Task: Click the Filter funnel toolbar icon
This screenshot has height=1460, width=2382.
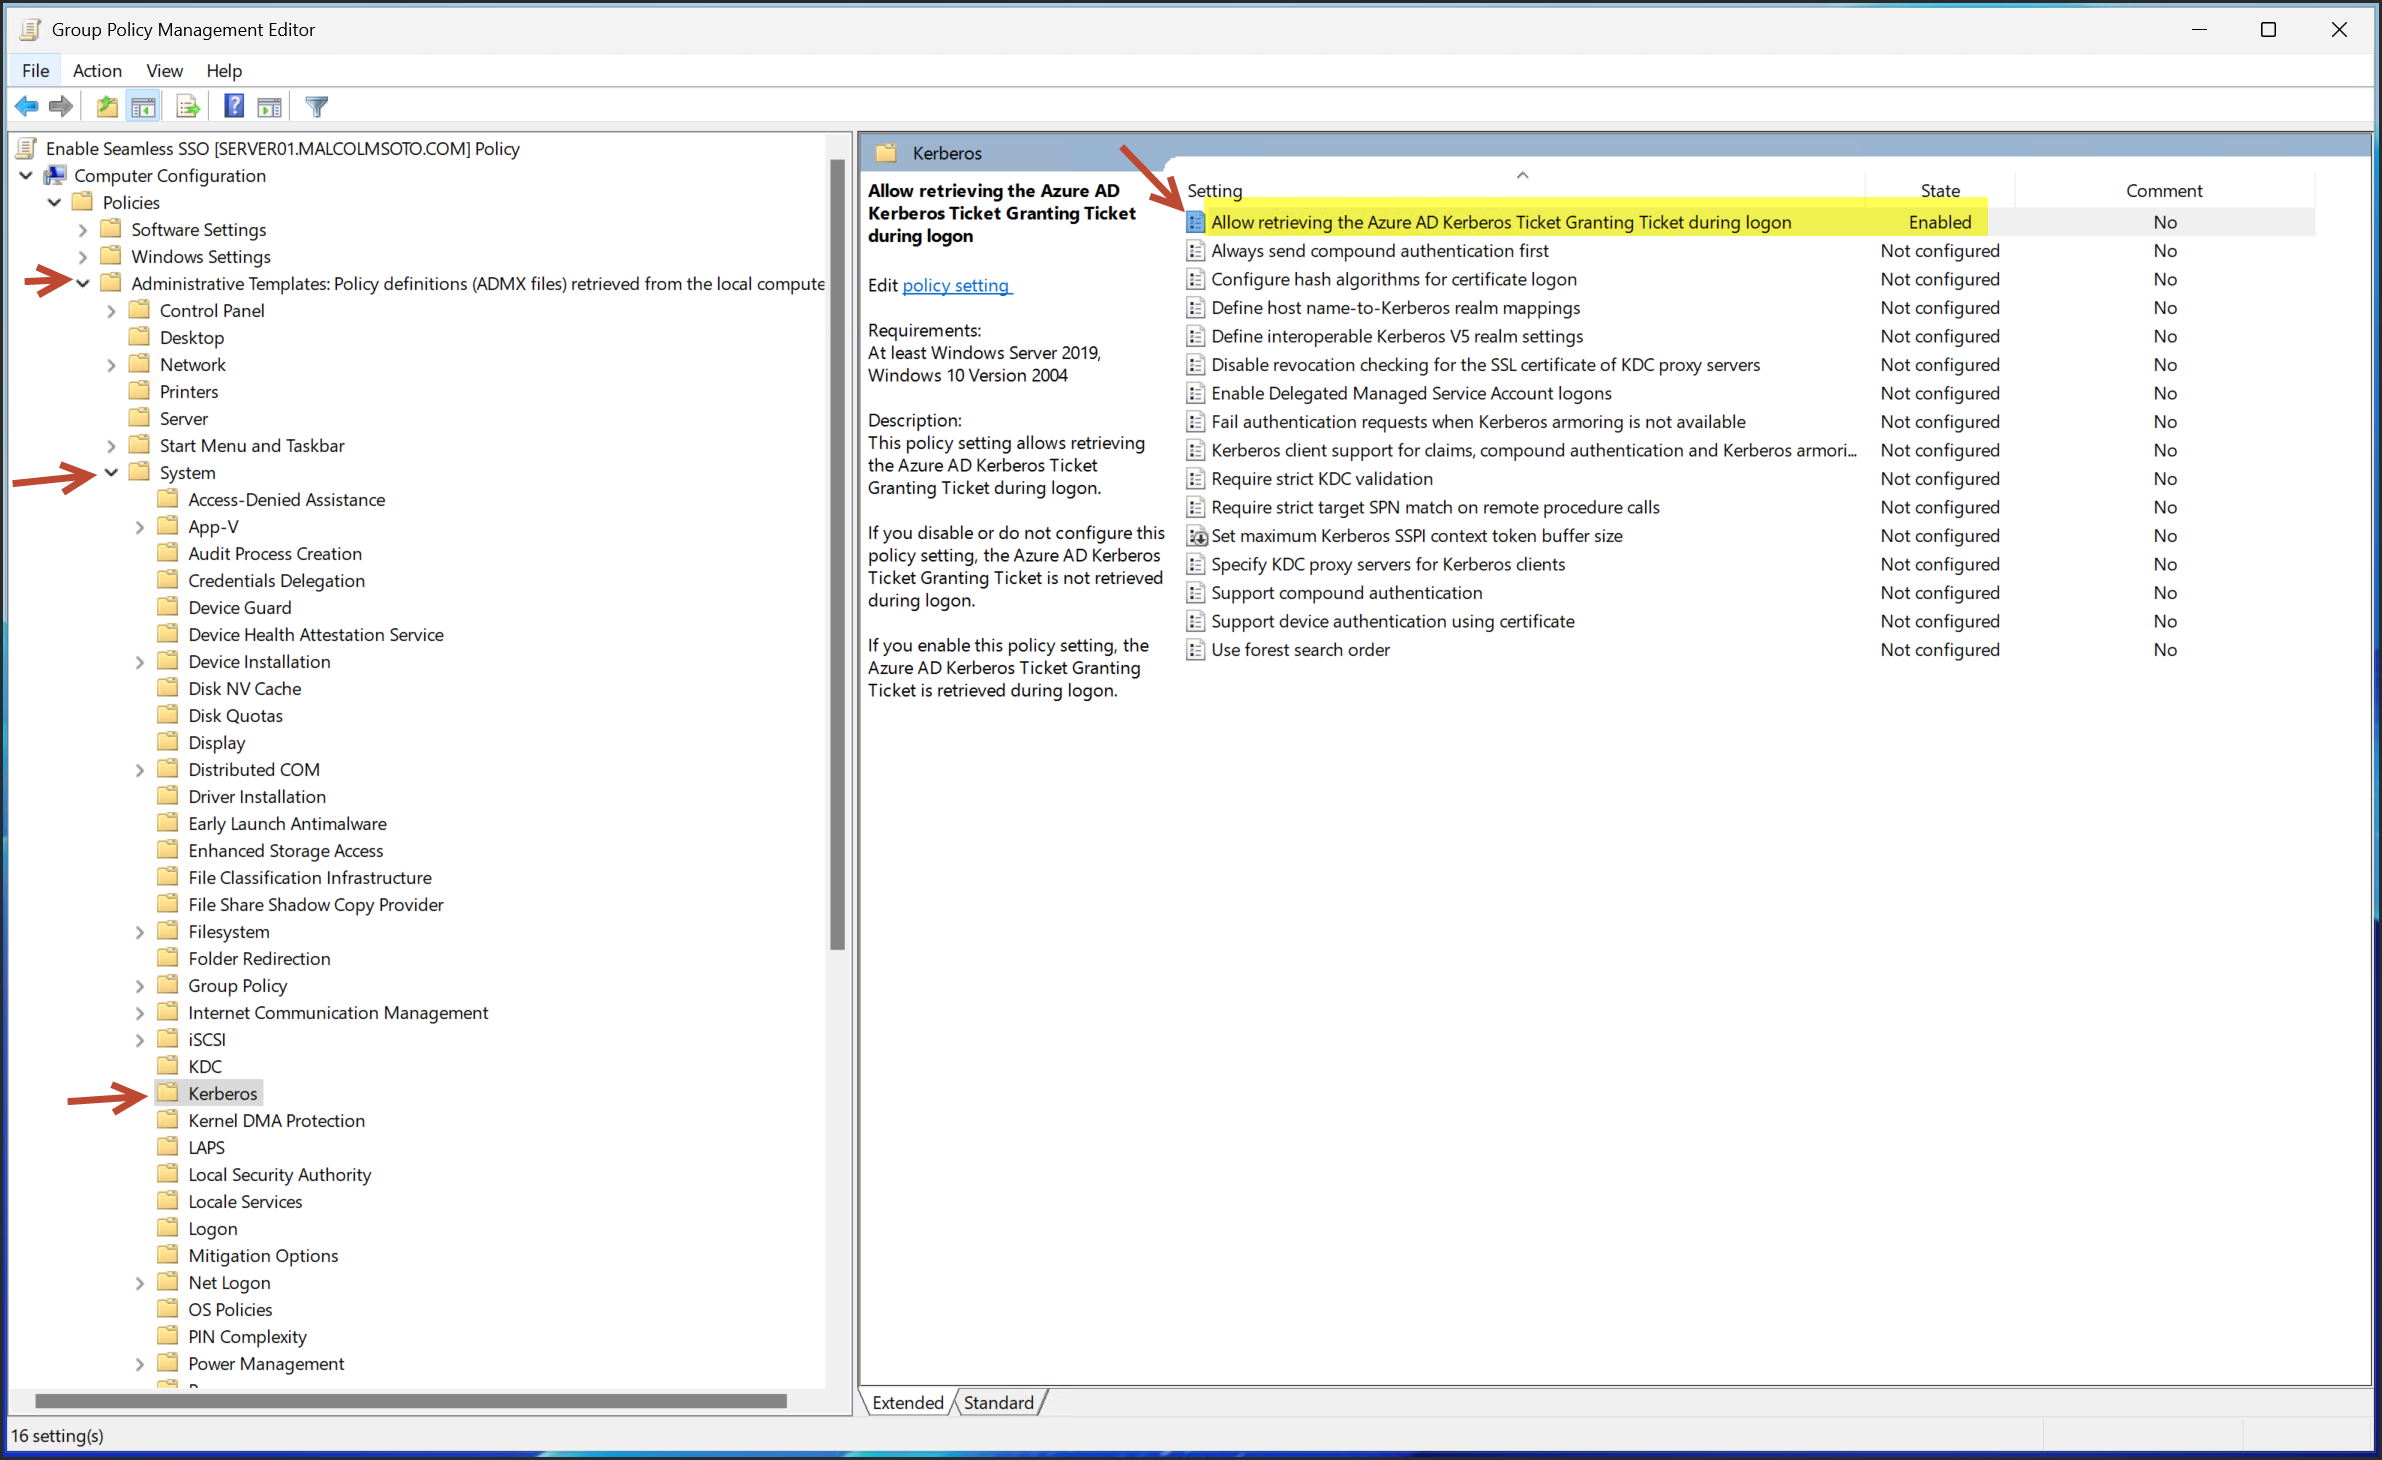Action: coord(317,106)
